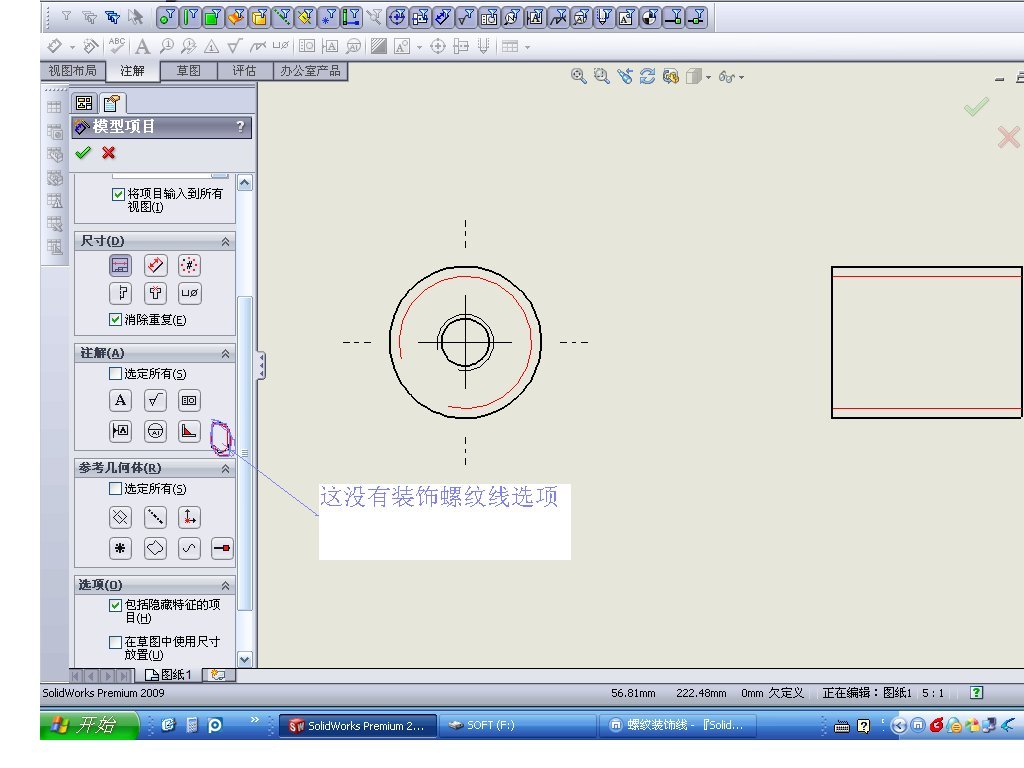Select the curves icon under 参考几何体

click(x=189, y=548)
